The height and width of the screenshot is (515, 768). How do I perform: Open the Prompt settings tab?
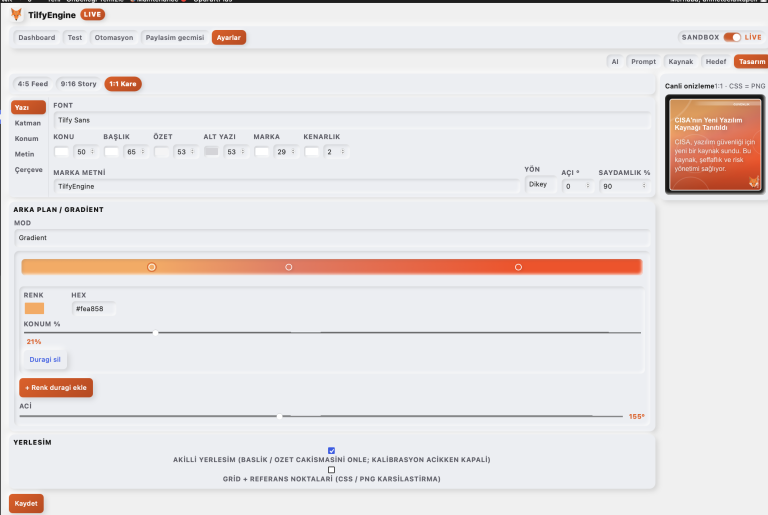click(x=643, y=61)
